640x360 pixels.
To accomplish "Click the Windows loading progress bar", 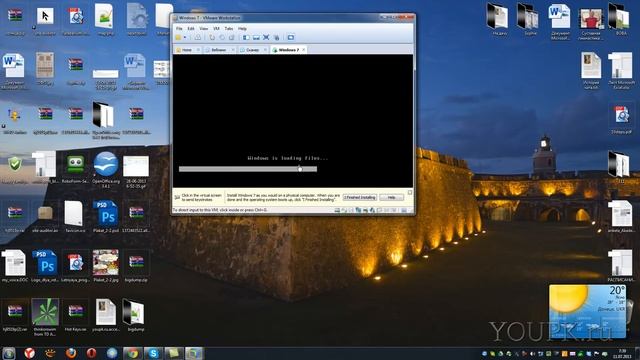I will coord(248,169).
